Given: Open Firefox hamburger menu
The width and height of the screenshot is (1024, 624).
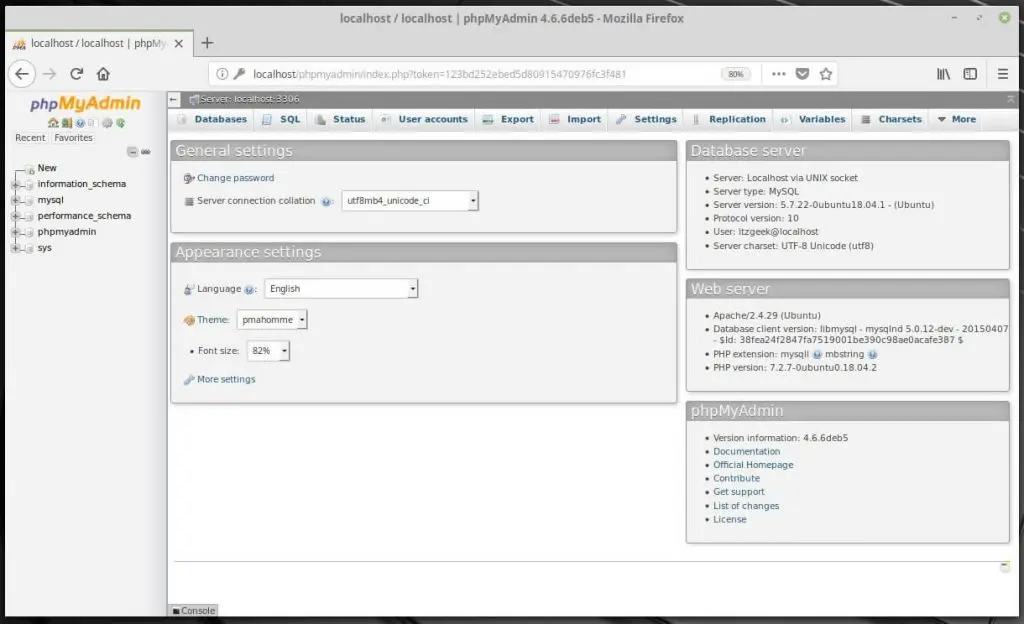Looking at the screenshot, I should pos(1002,74).
